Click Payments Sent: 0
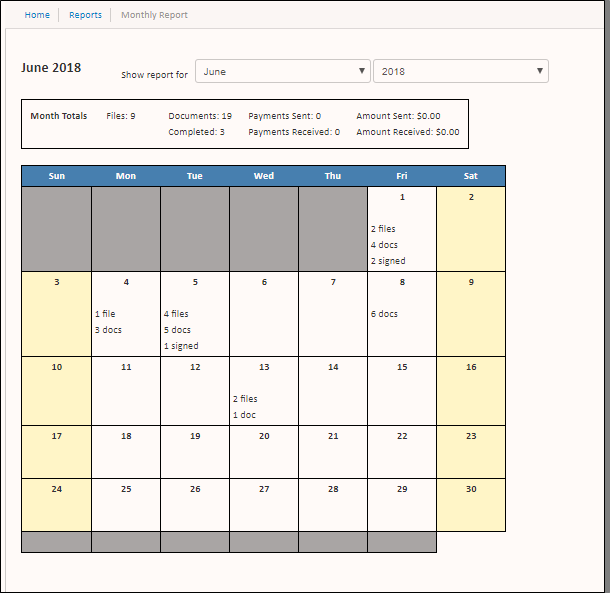Viewport: 610px width, 593px height. (284, 116)
